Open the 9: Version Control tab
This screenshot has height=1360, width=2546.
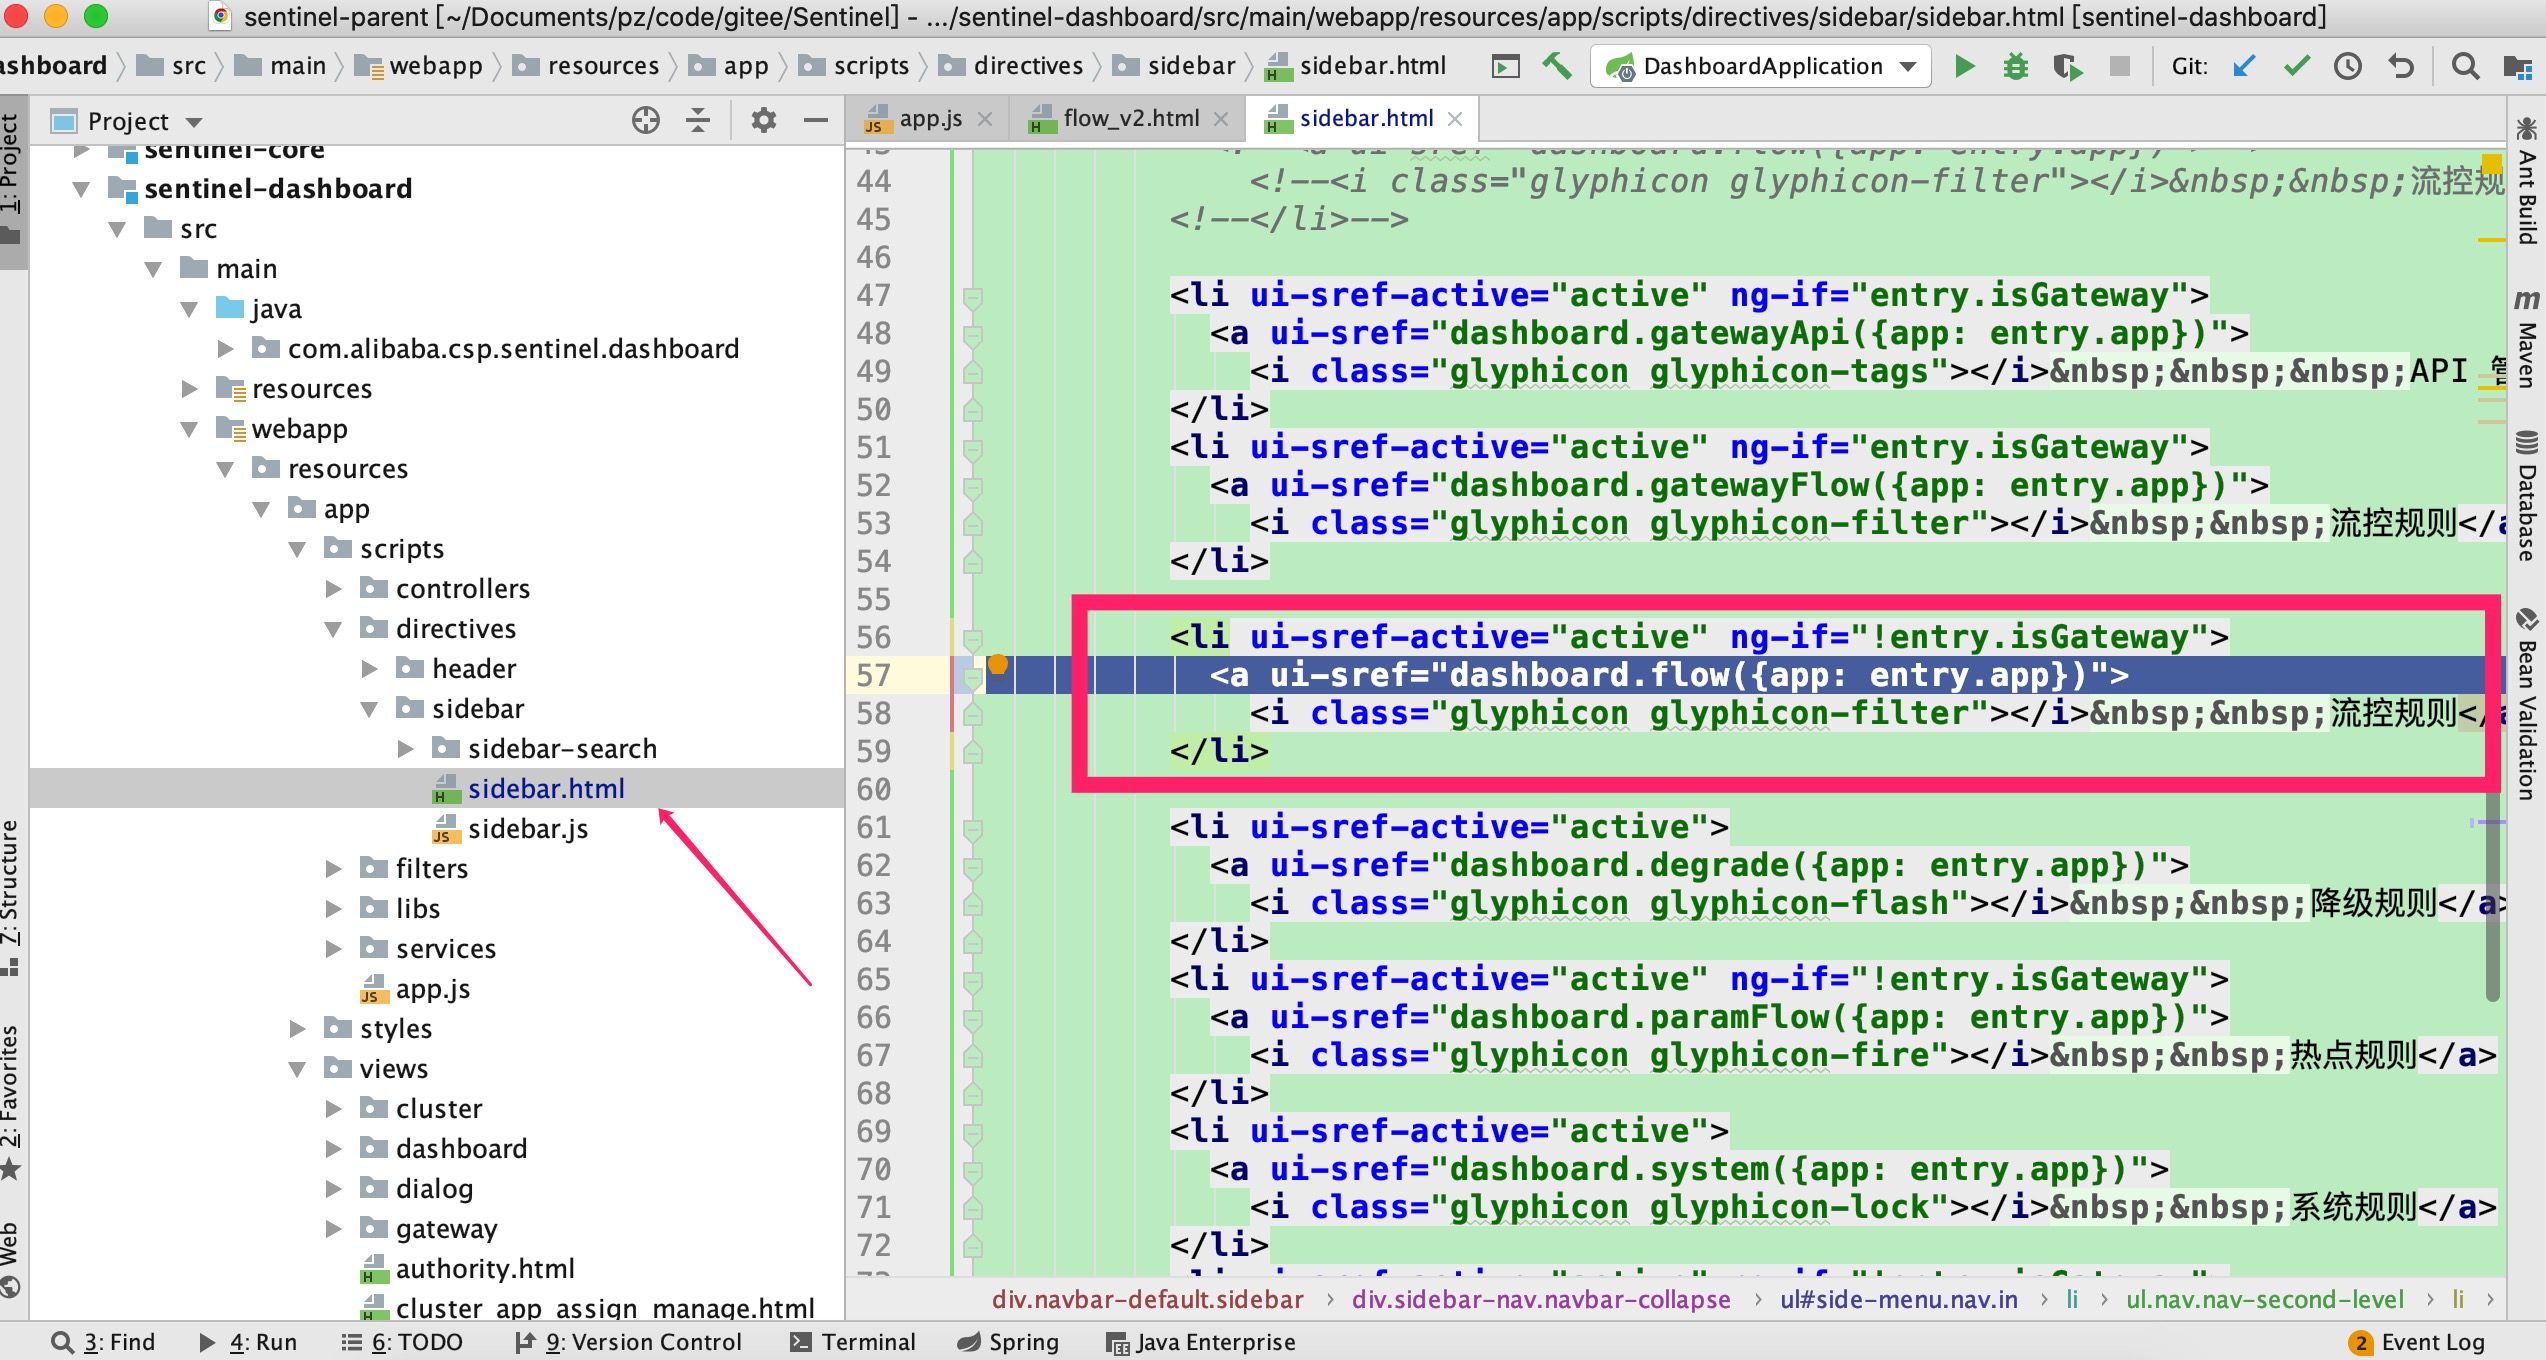click(x=629, y=1342)
